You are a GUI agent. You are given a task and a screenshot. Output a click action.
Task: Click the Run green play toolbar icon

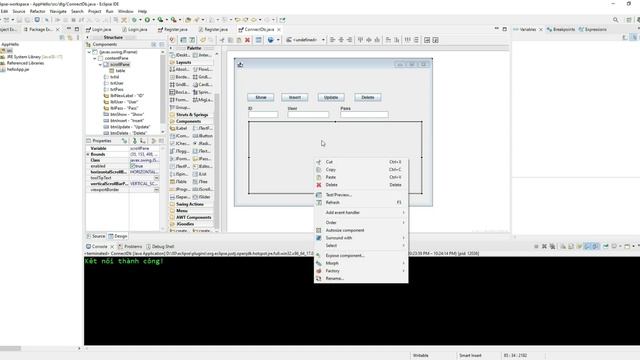tap(147, 20)
